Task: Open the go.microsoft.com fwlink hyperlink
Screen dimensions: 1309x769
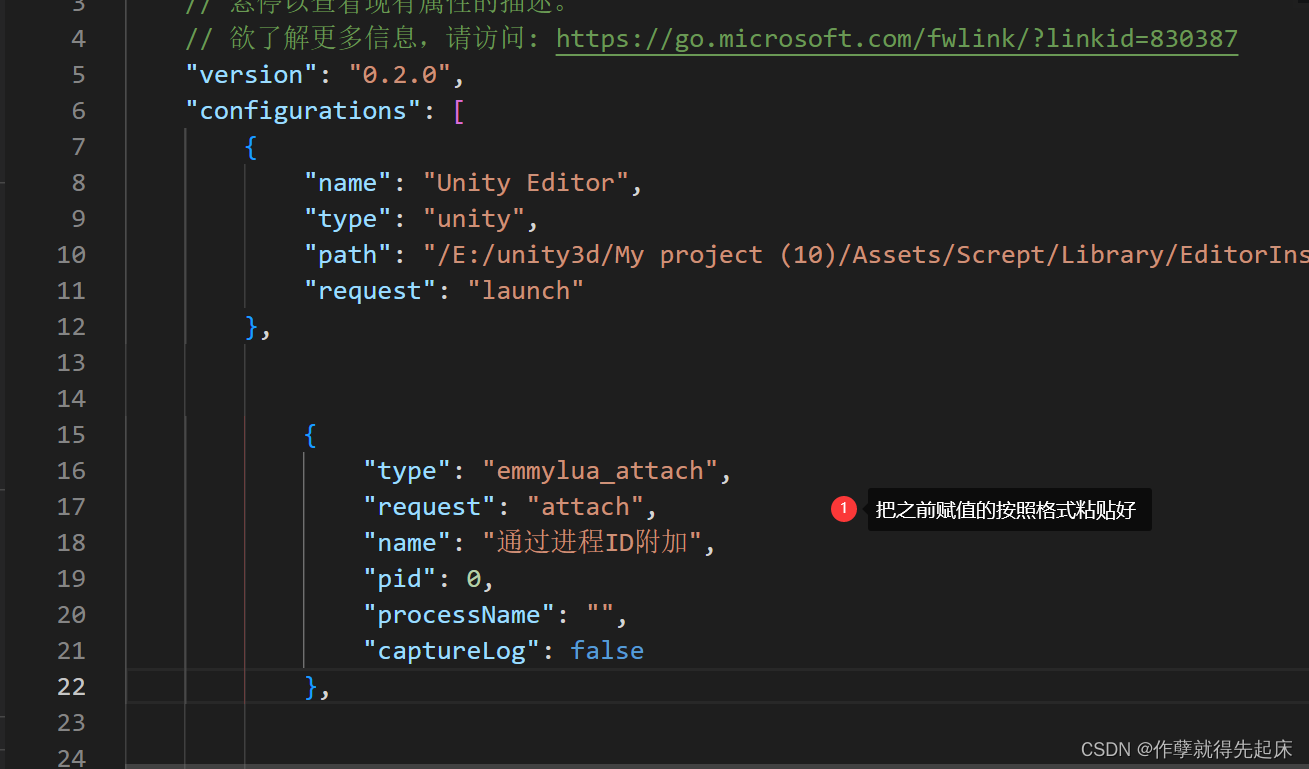Action: click(x=896, y=38)
